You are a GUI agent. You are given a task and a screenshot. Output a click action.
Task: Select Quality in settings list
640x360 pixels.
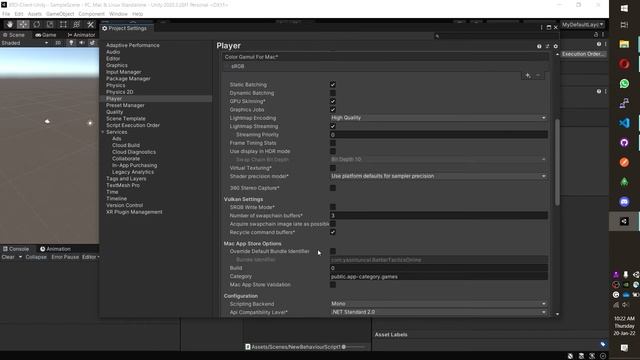[114, 112]
